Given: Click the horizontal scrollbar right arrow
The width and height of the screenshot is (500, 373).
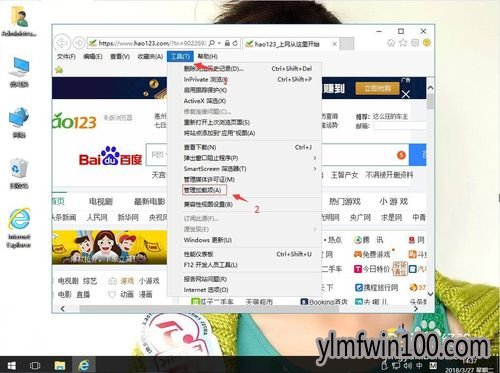Looking at the screenshot, I should (415, 309).
